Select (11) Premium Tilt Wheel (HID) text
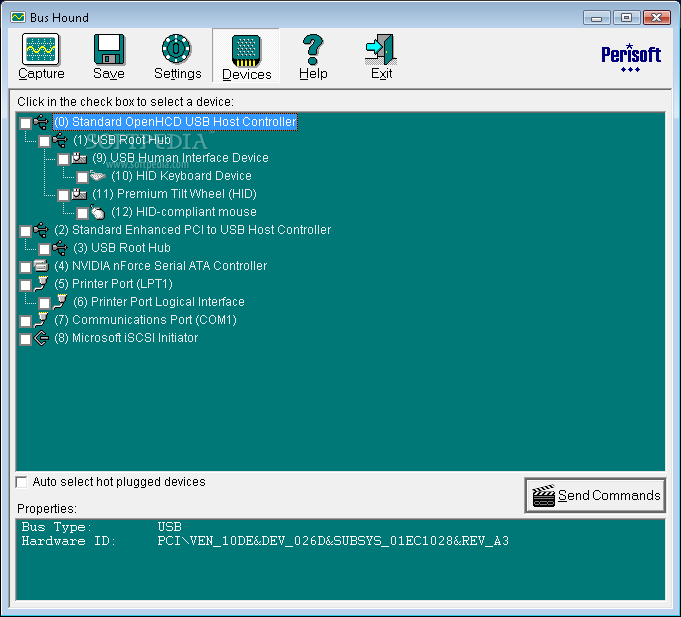The height and width of the screenshot is (617, 681). (174, 194)
